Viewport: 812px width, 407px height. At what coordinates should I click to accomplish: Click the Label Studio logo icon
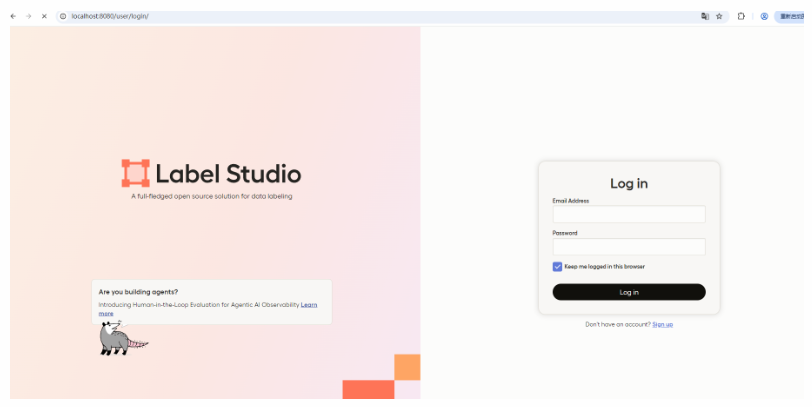(x=136, y=173)
